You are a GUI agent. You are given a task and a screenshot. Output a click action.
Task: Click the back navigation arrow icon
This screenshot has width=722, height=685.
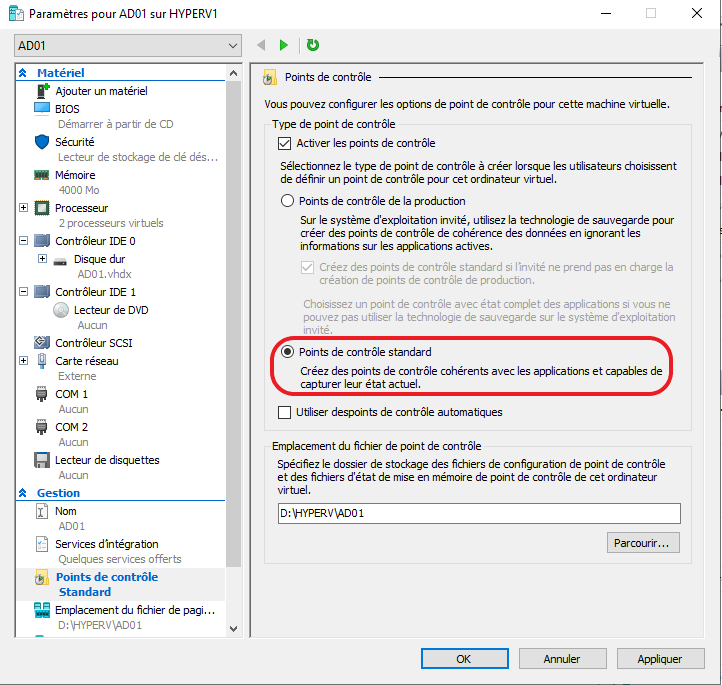262,45
